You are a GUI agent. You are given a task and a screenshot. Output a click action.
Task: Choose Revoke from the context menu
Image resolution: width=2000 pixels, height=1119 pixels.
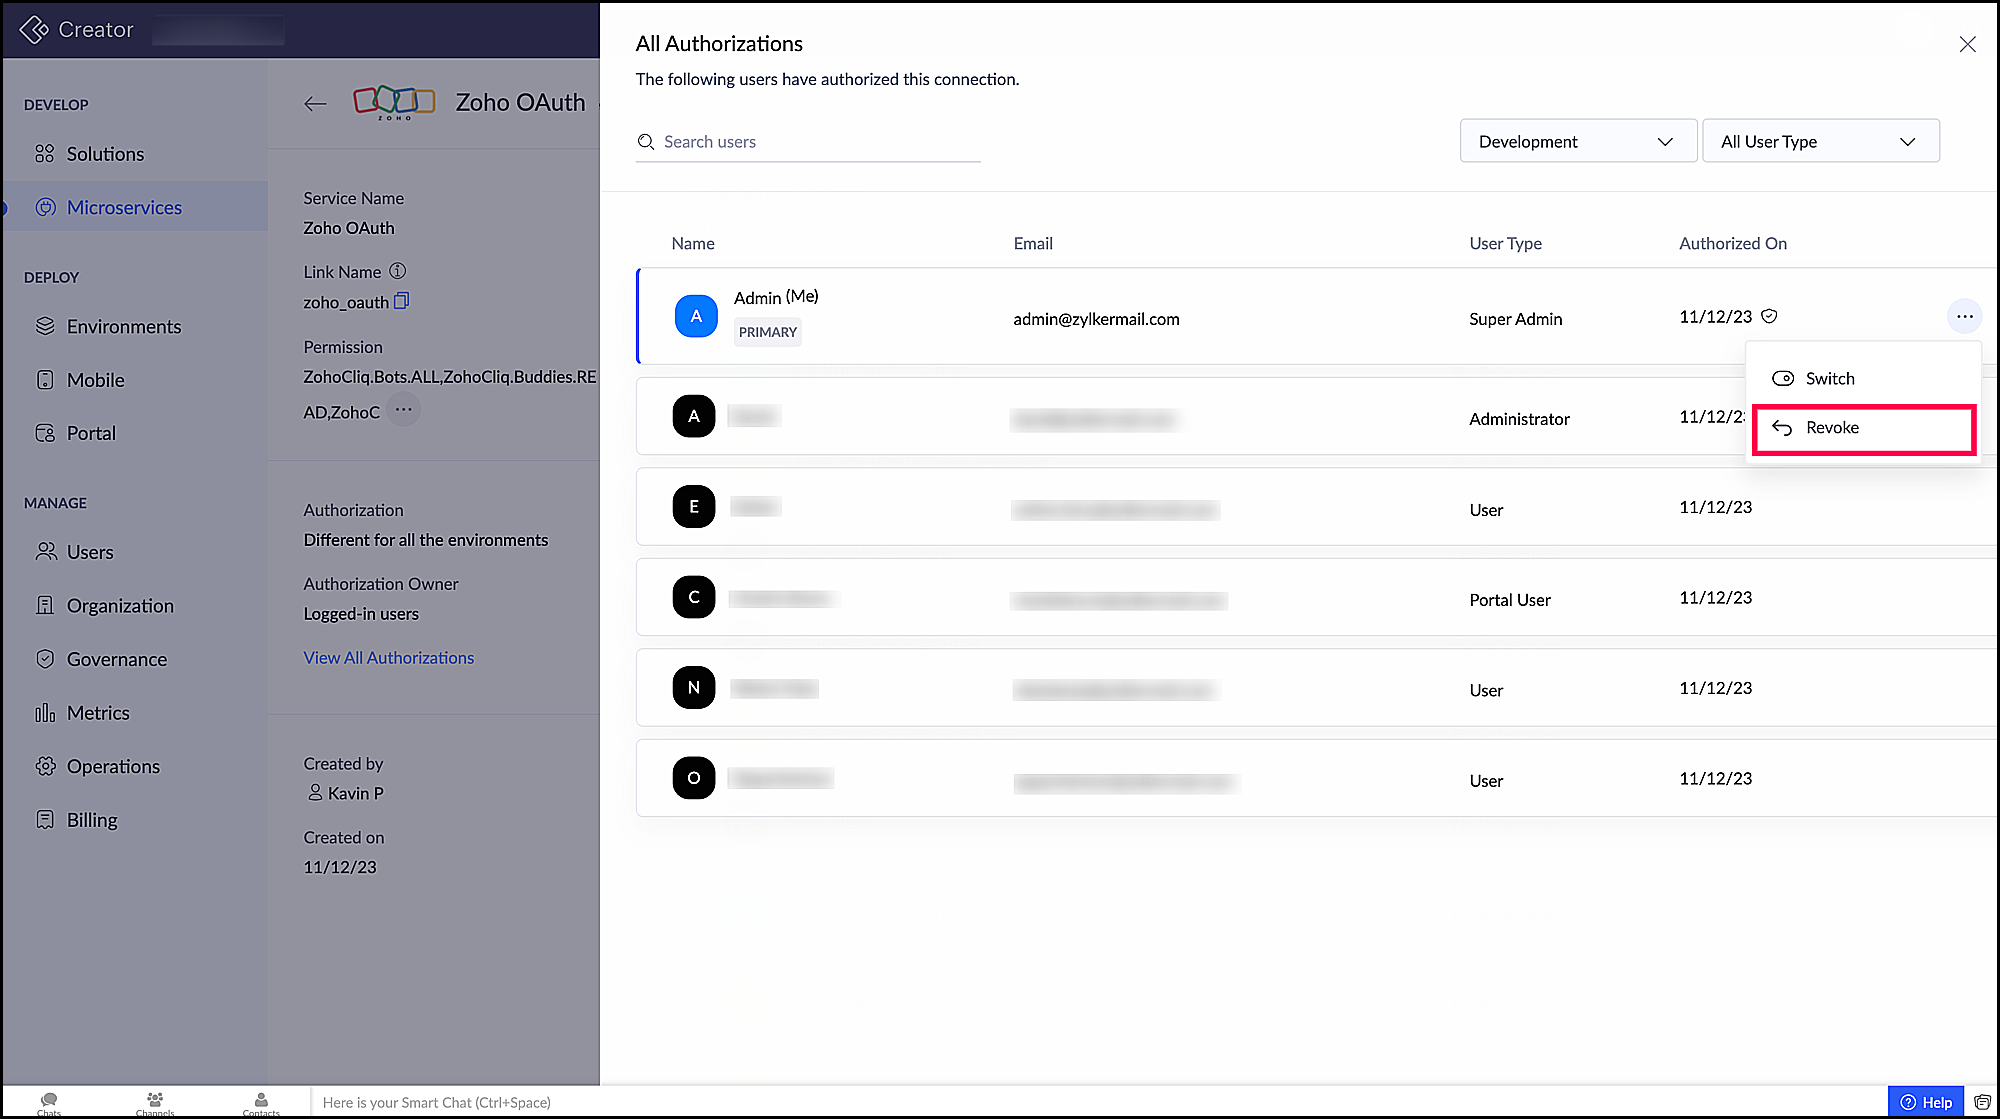point(1832,428)
